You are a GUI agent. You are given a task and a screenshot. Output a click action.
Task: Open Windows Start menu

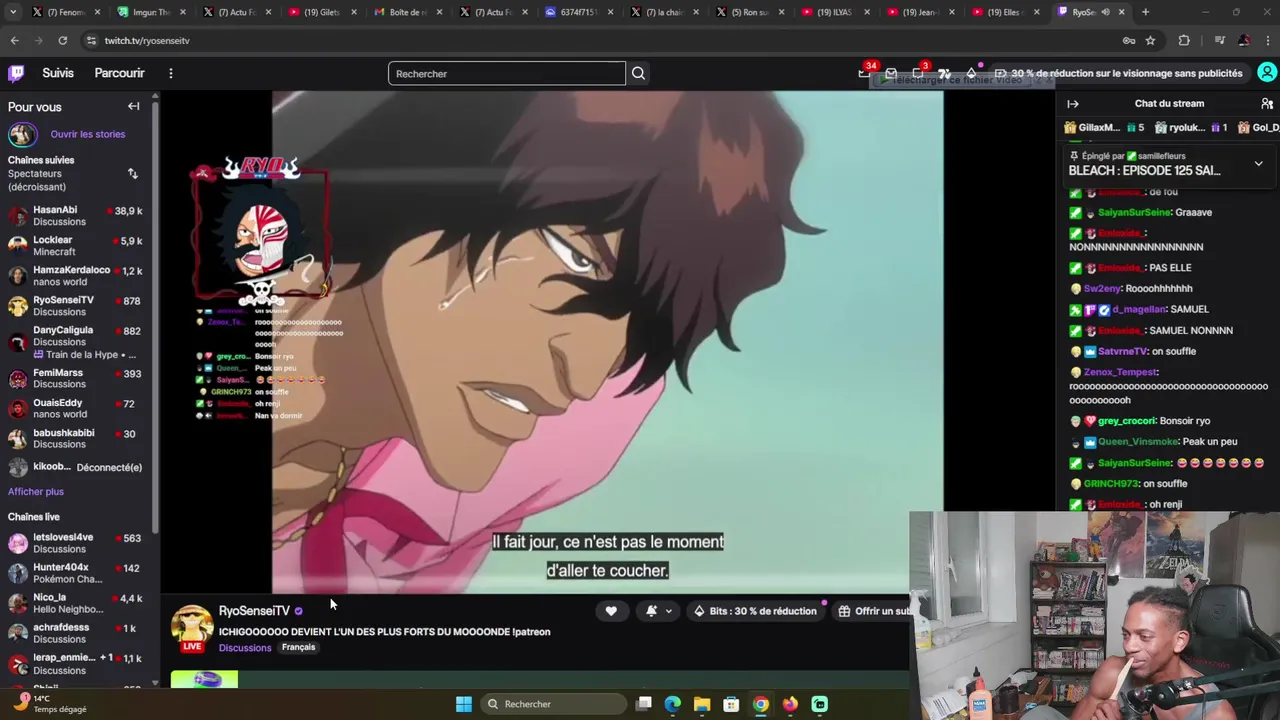(464, 704)
